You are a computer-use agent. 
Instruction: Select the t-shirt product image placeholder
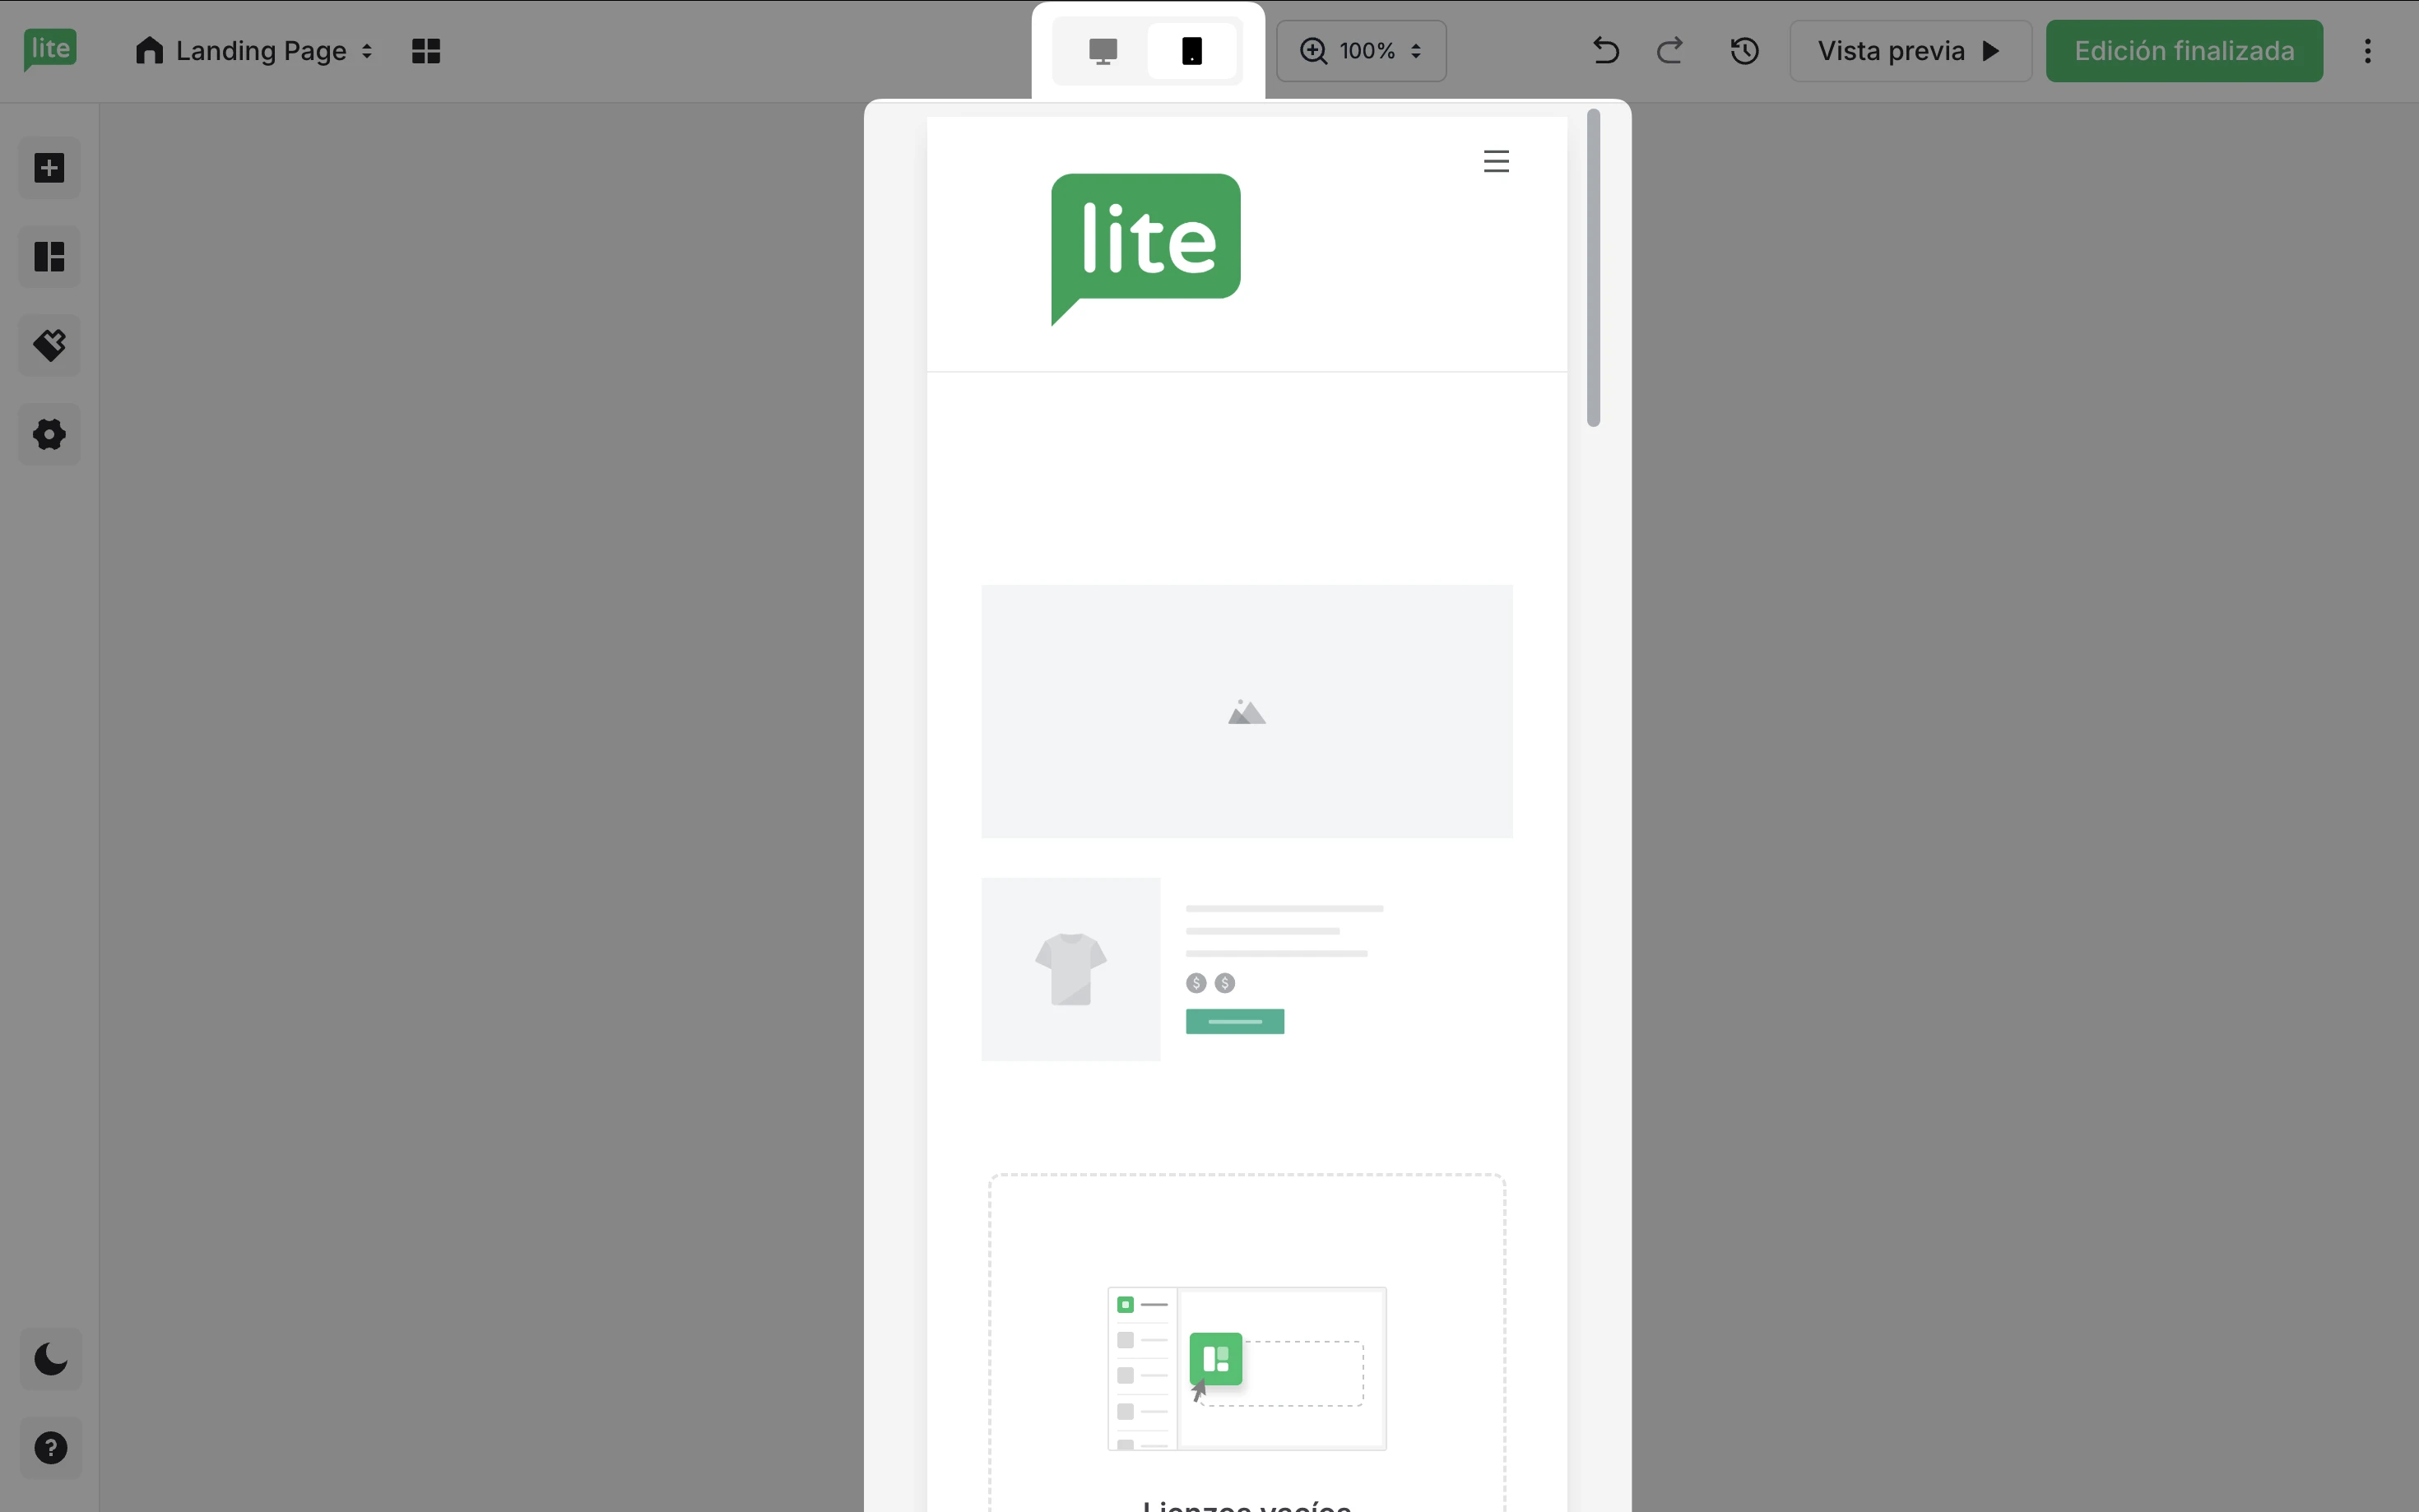pos(1070,969)
